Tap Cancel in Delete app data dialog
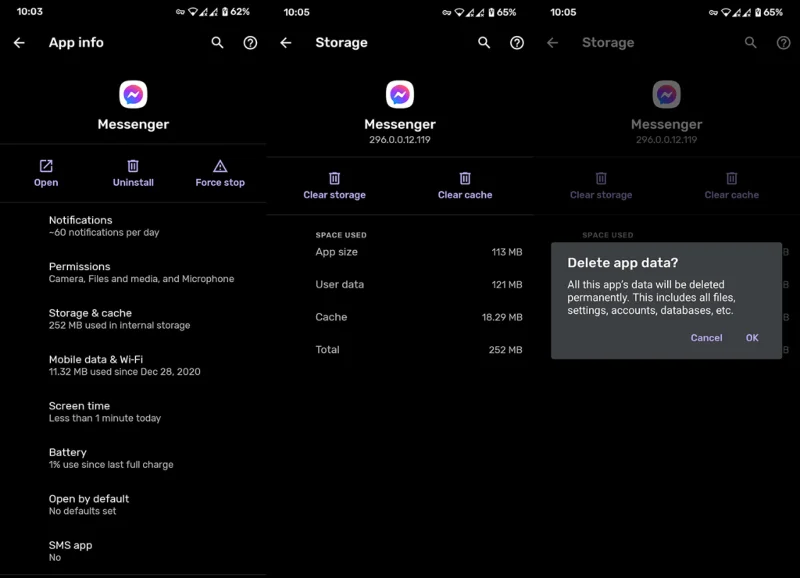The image size is (800, 578). (706, 338)
